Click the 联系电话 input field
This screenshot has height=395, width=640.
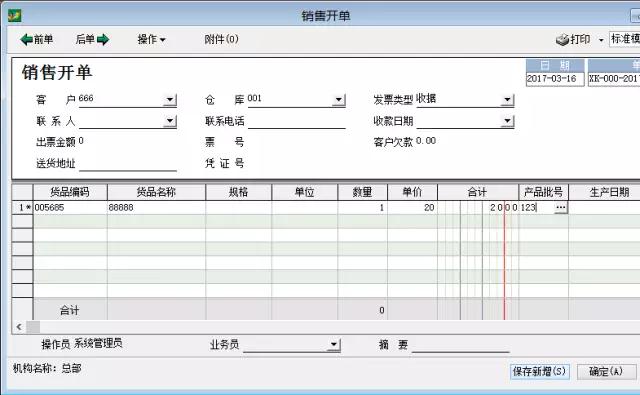[x=297, y=122]
